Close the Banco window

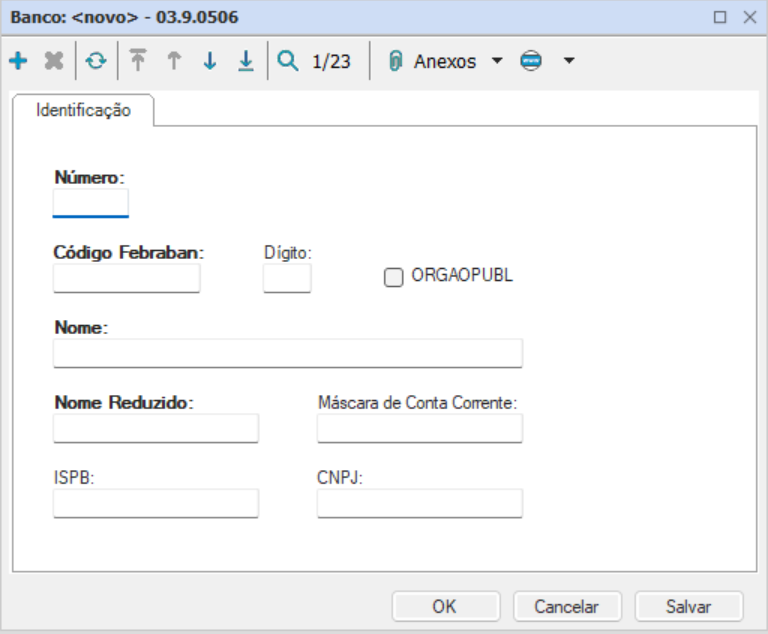click(x=750, y=18)
